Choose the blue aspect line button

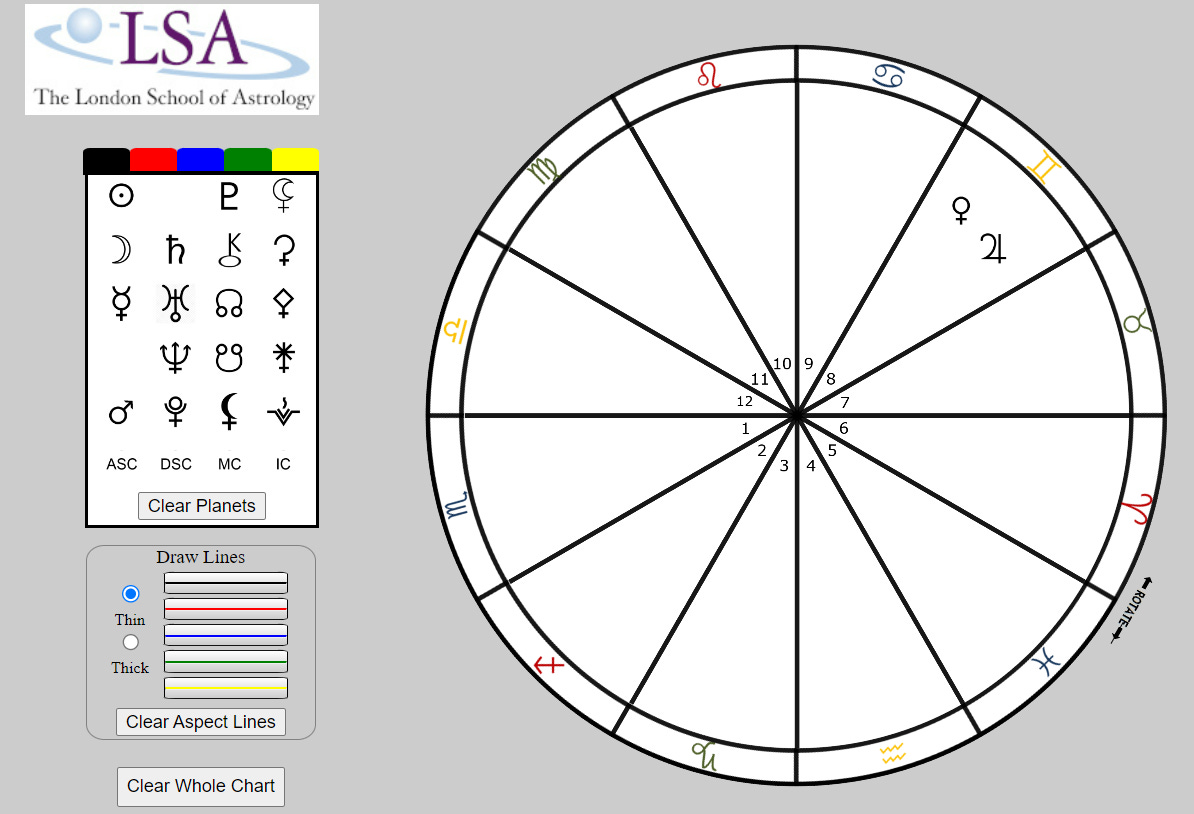[x=226, y=635]
